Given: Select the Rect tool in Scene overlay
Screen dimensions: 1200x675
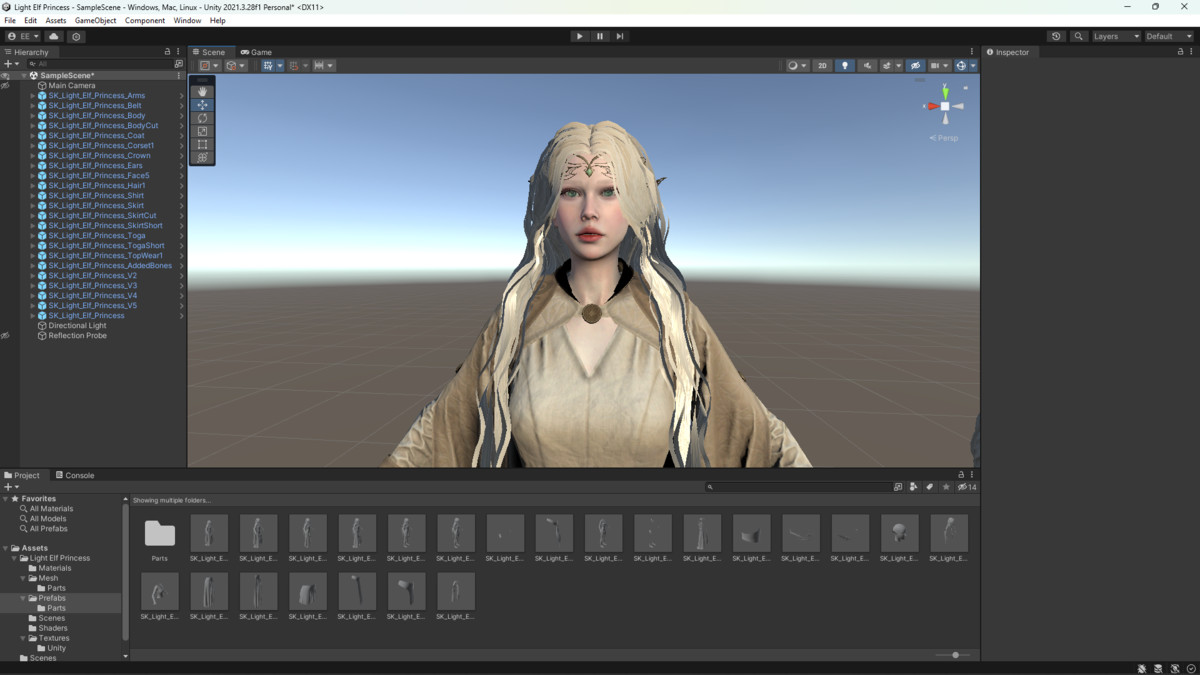Looking at the screenshot, I should point(202,144).
